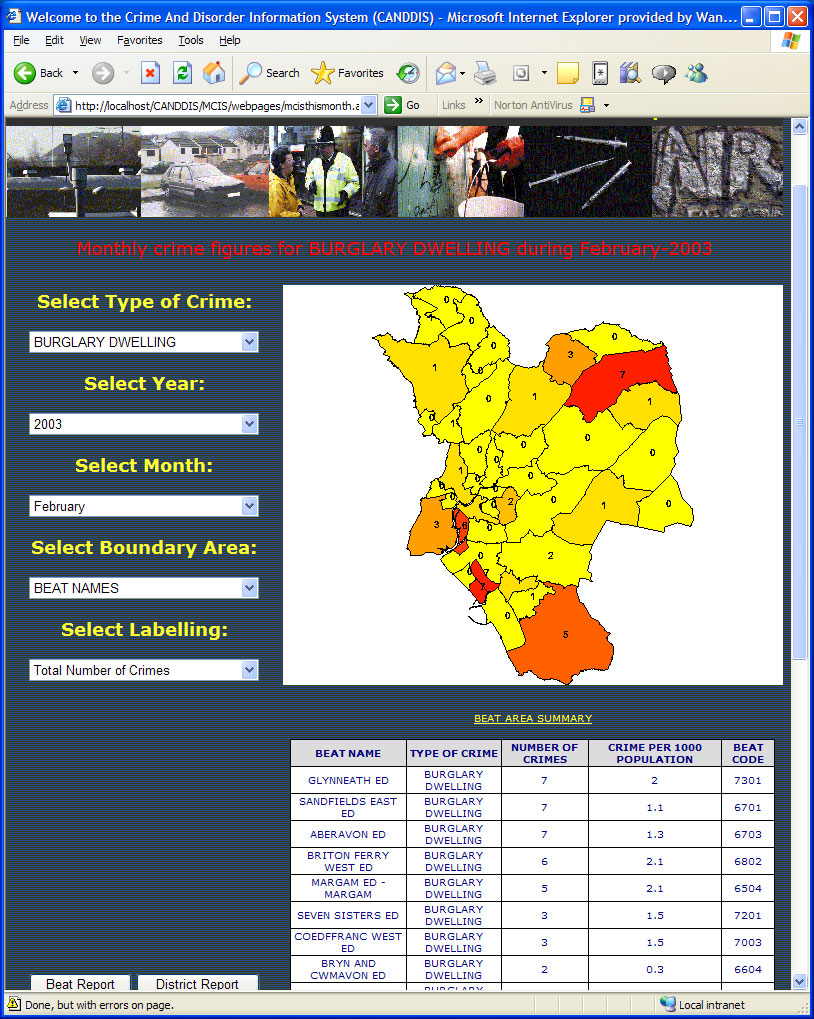Click the Back navigation button
814x1019 pixels.
point(38,73)
